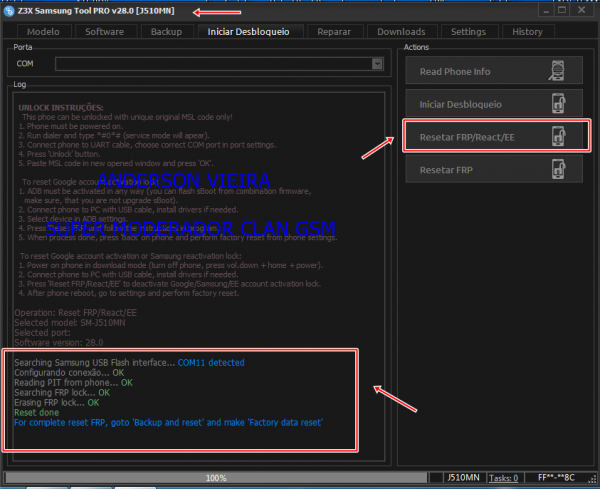Open the Settings tab

click(x=468, y=31)
